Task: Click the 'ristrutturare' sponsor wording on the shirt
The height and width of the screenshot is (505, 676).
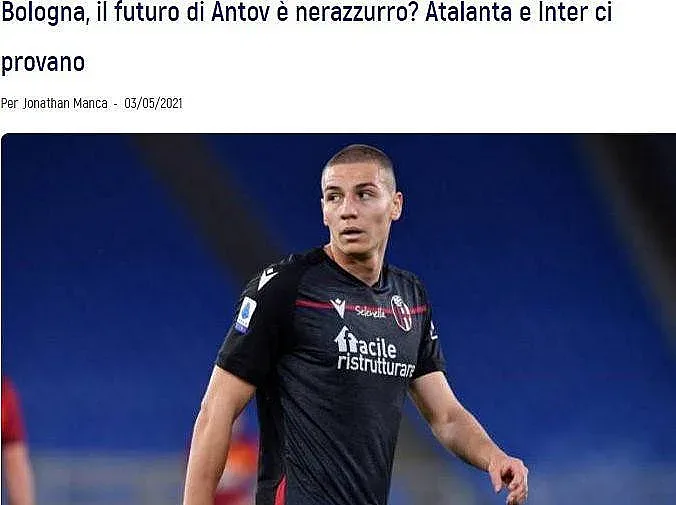Action: click(x=376, y=367)
